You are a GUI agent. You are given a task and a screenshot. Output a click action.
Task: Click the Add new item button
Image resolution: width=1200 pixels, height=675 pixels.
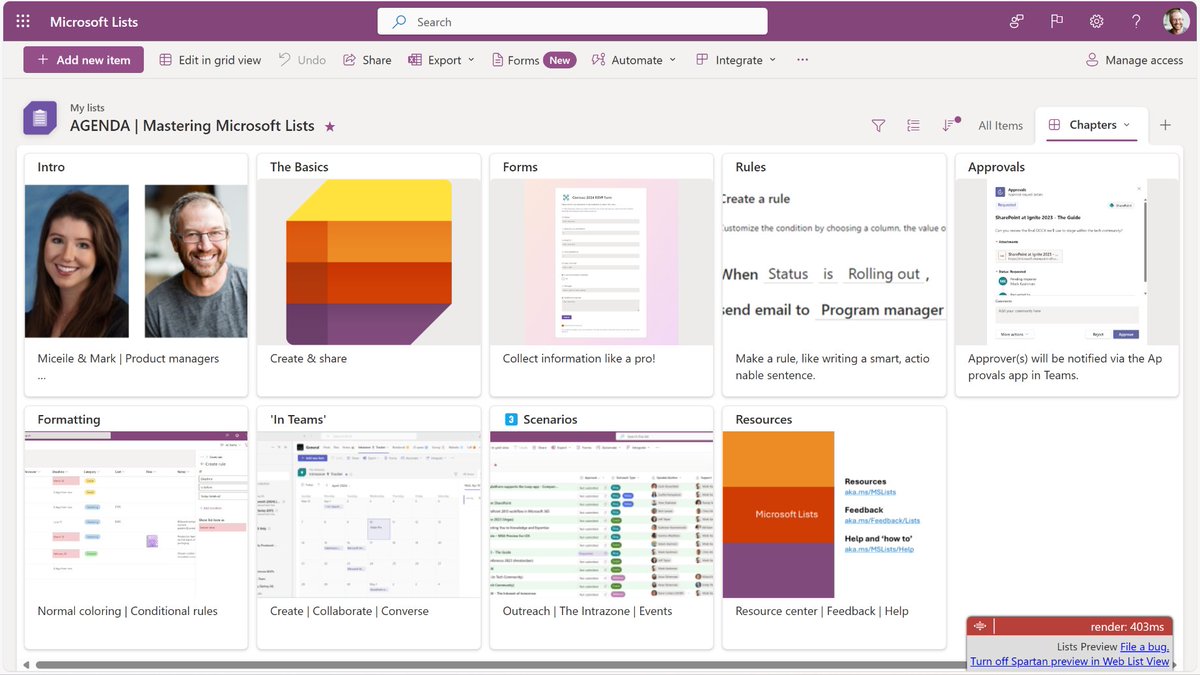tap(84, 60)
